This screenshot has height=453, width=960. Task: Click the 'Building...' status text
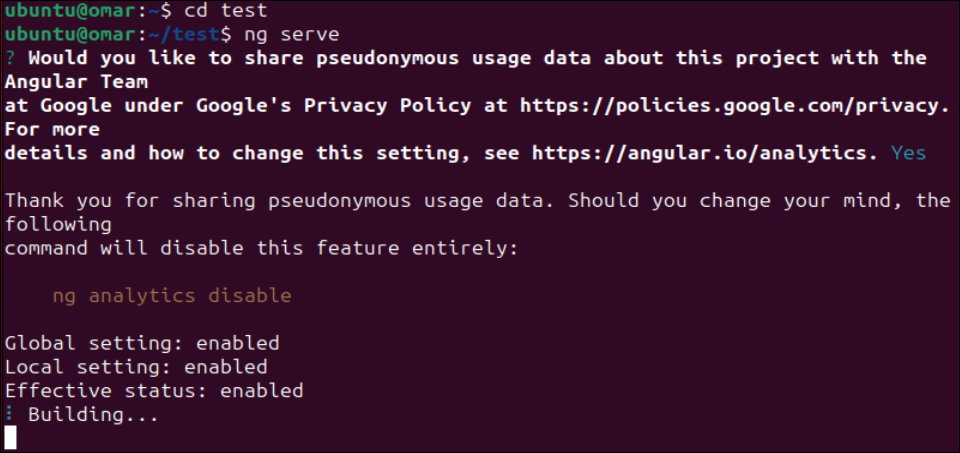[x=93, y=414]
